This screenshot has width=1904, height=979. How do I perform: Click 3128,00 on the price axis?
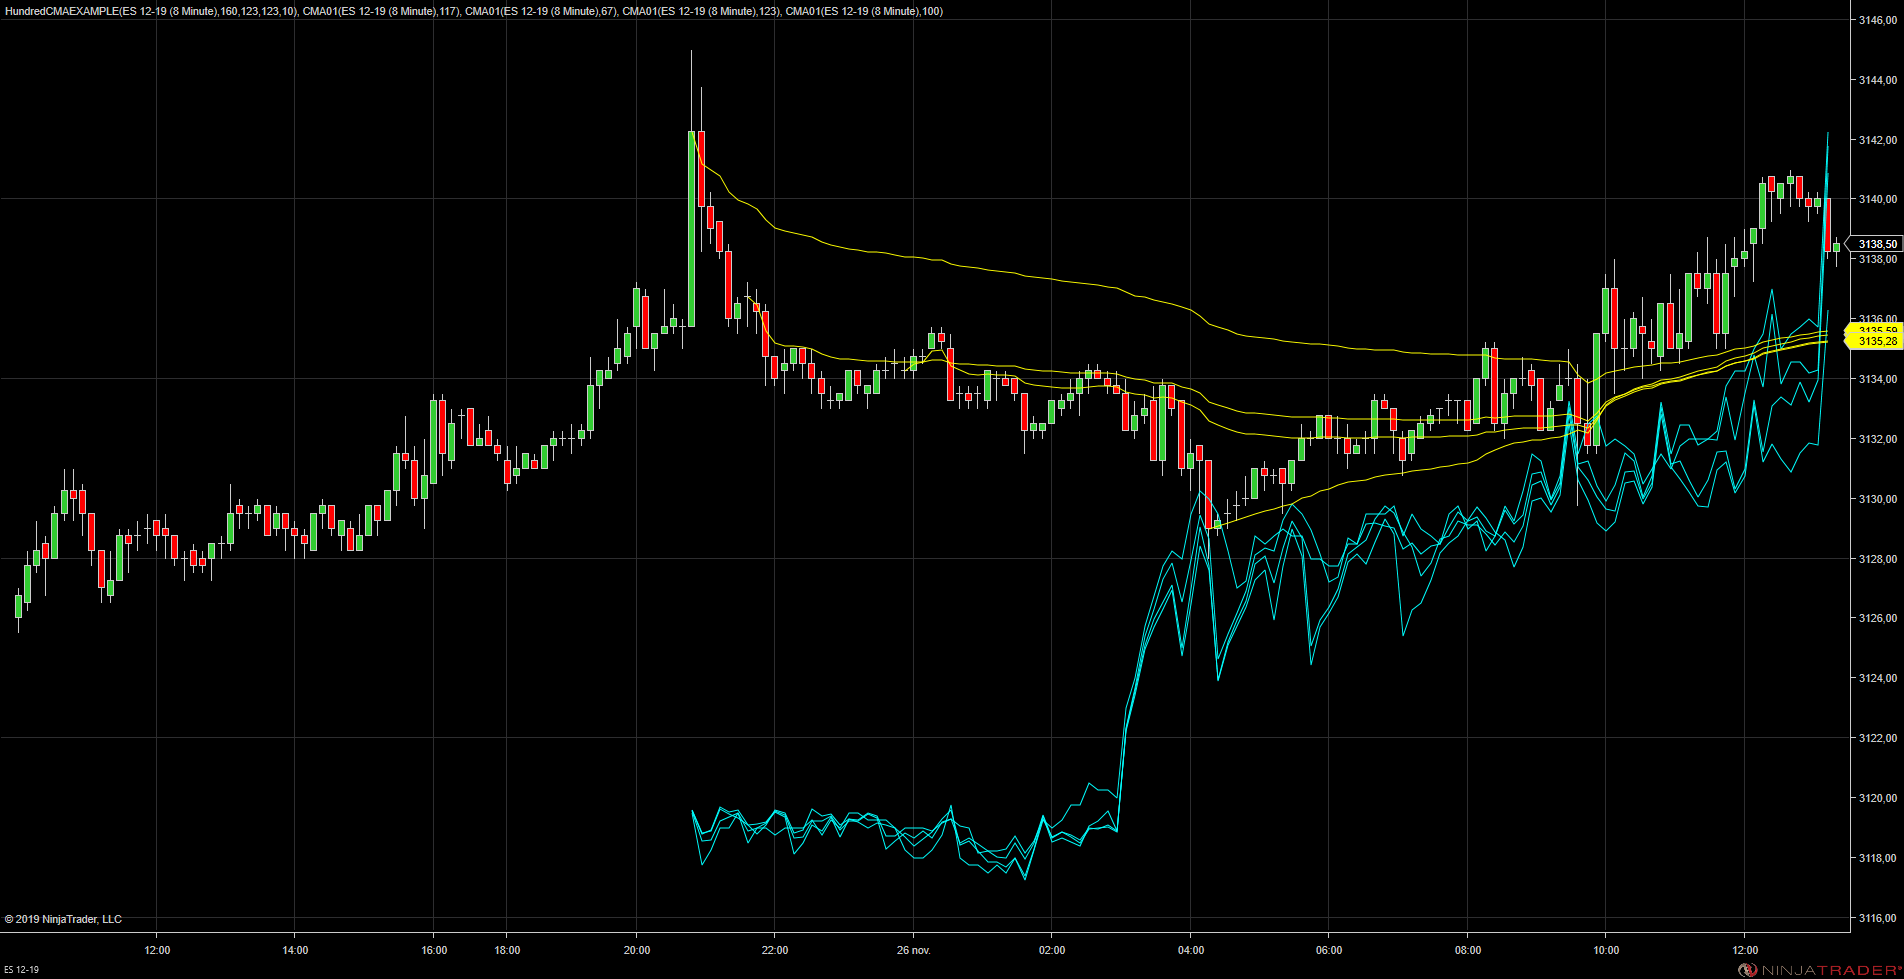tap(1877, 559)
